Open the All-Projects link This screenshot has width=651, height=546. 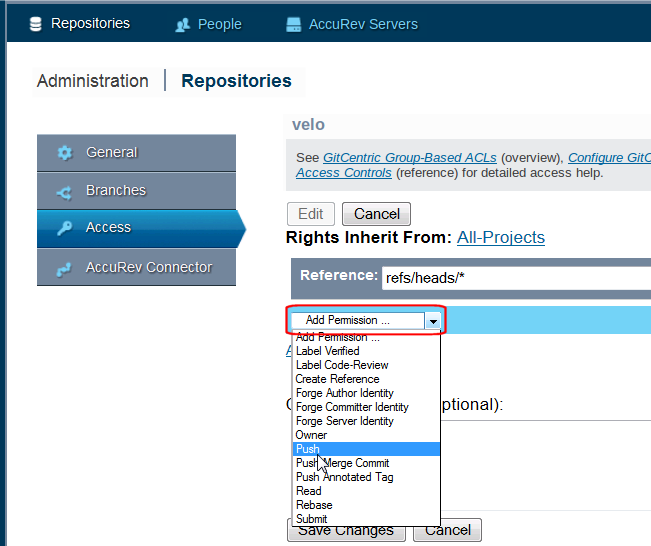500,238
